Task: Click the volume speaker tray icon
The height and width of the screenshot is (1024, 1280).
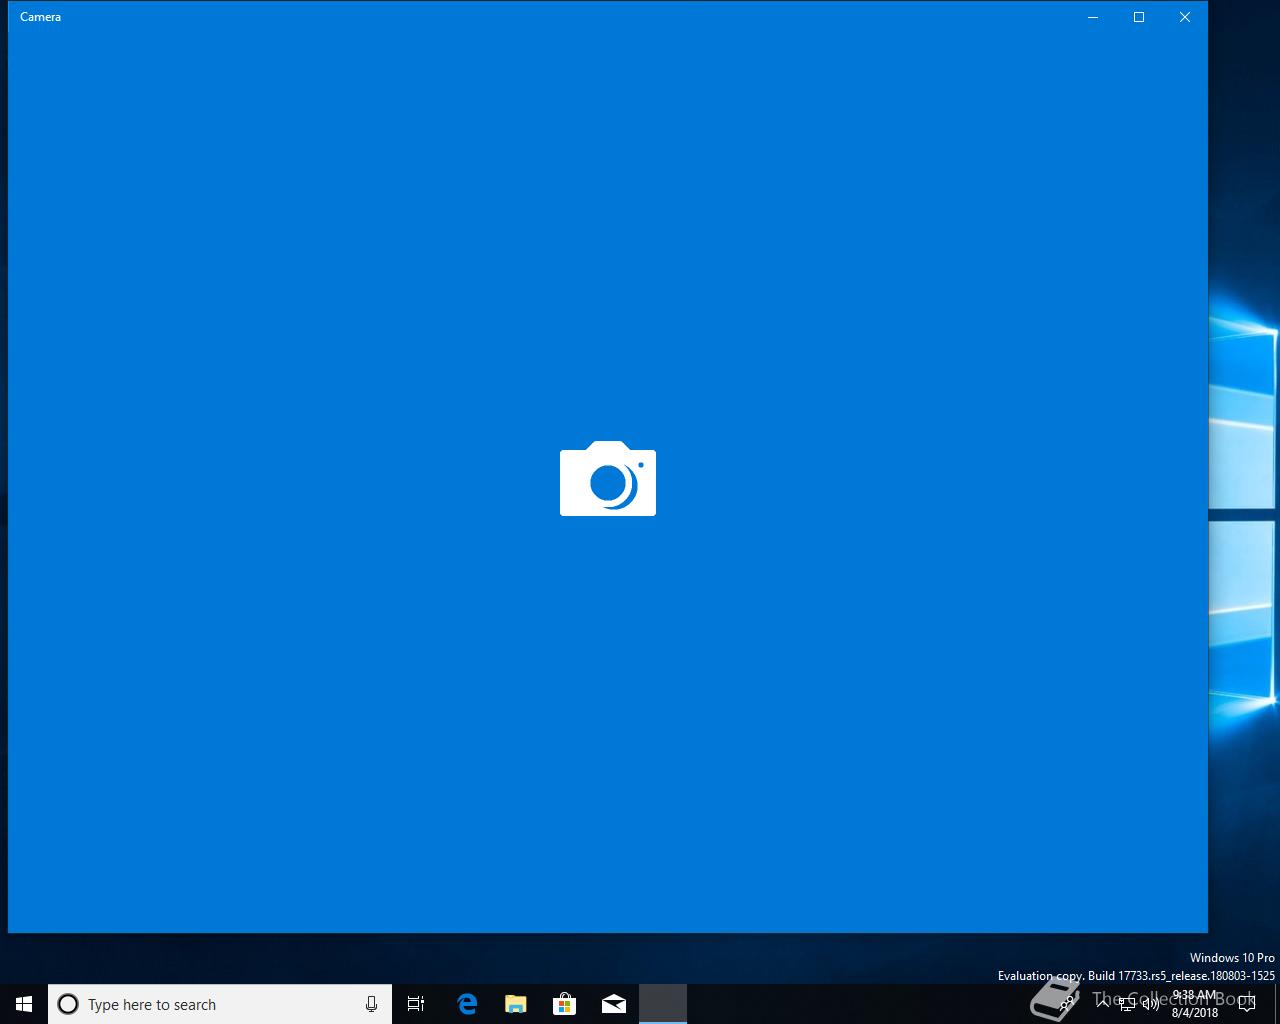Action: click(1151, 1004)
